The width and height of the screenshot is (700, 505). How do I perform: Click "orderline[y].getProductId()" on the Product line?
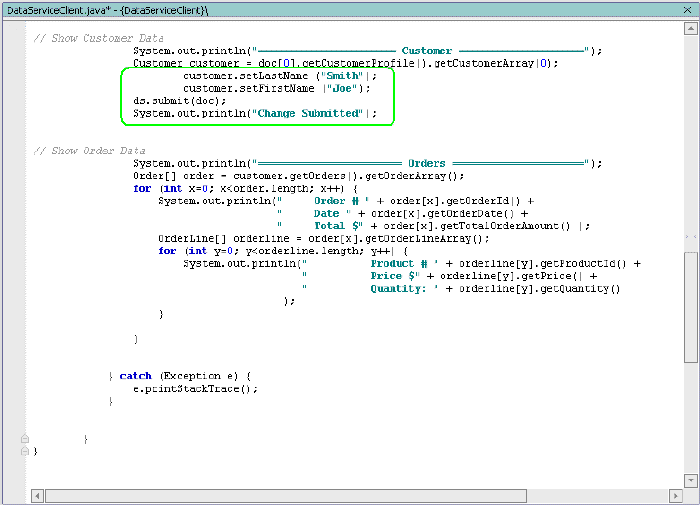coord(543,263)
